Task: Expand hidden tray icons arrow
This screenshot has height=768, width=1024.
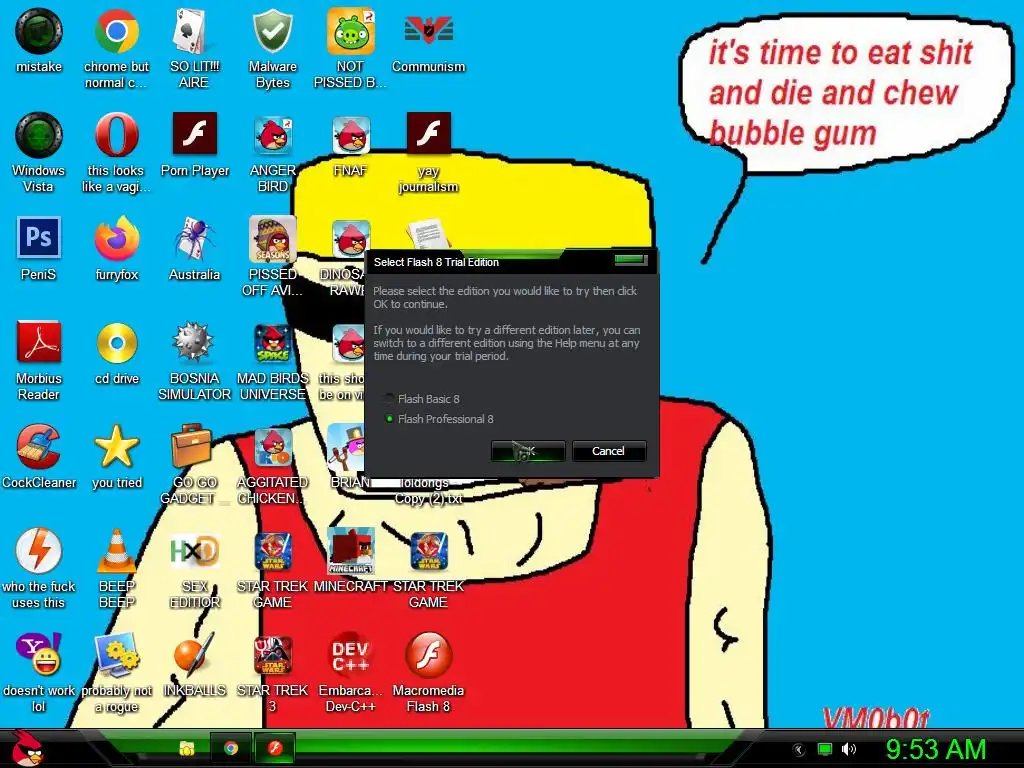Action: pos(799,750)
